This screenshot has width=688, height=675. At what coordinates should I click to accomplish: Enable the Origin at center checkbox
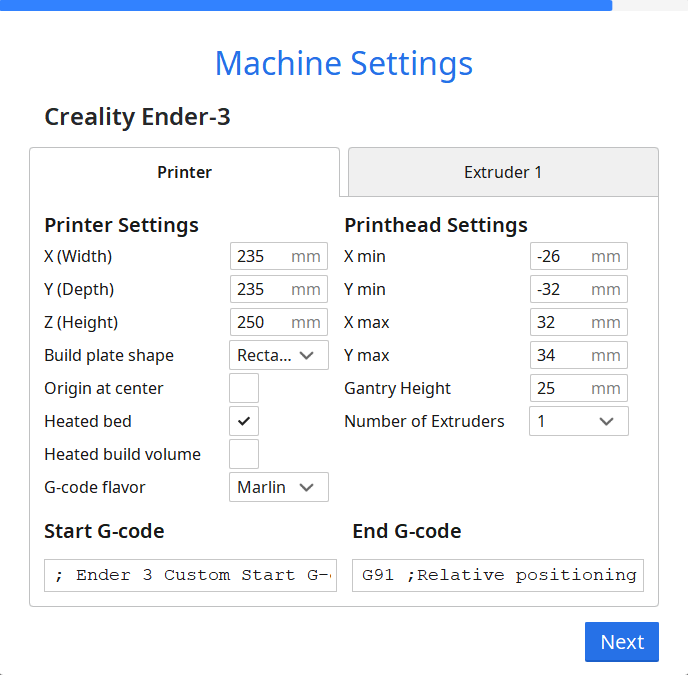pyautogui.click(x=244, y=388)
